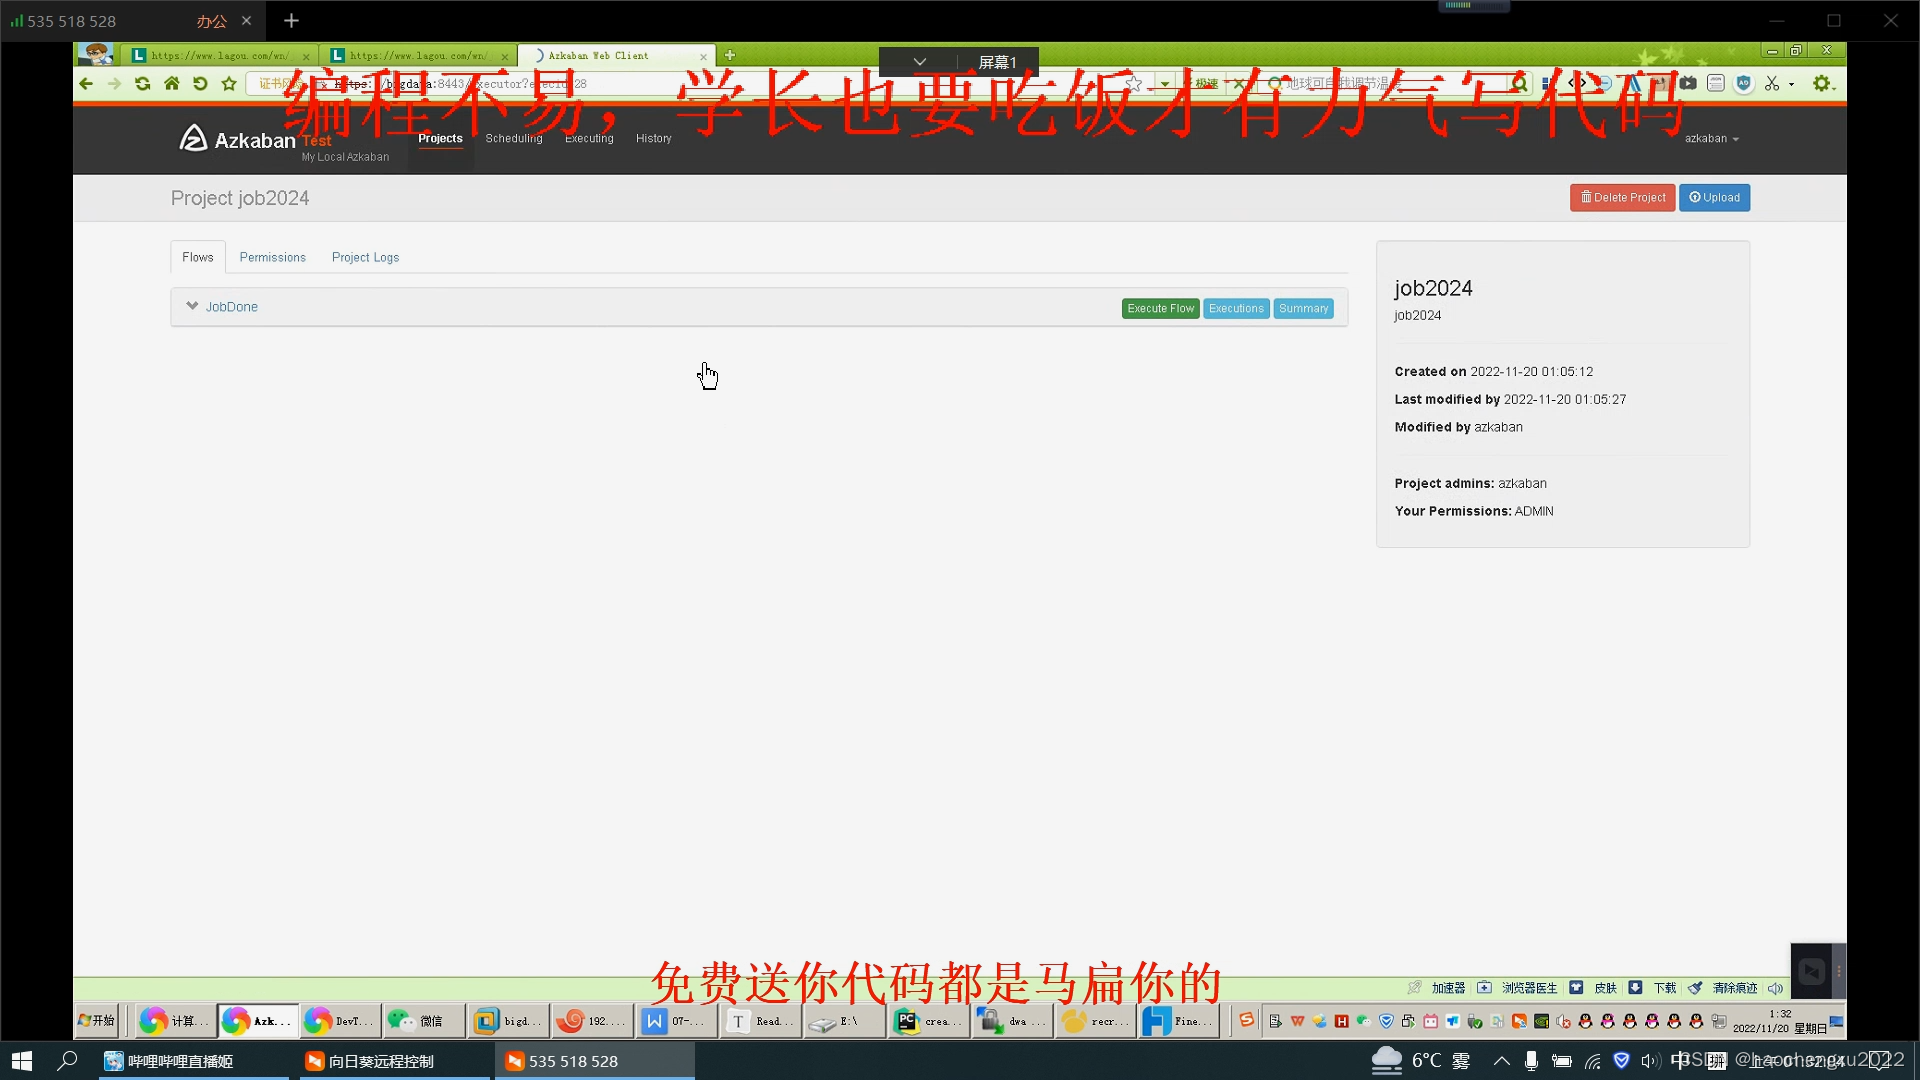Viewport: 1920px width, 1080px height.
Task: Click the Delete Project button
Action: click(x=1622, y=197)
